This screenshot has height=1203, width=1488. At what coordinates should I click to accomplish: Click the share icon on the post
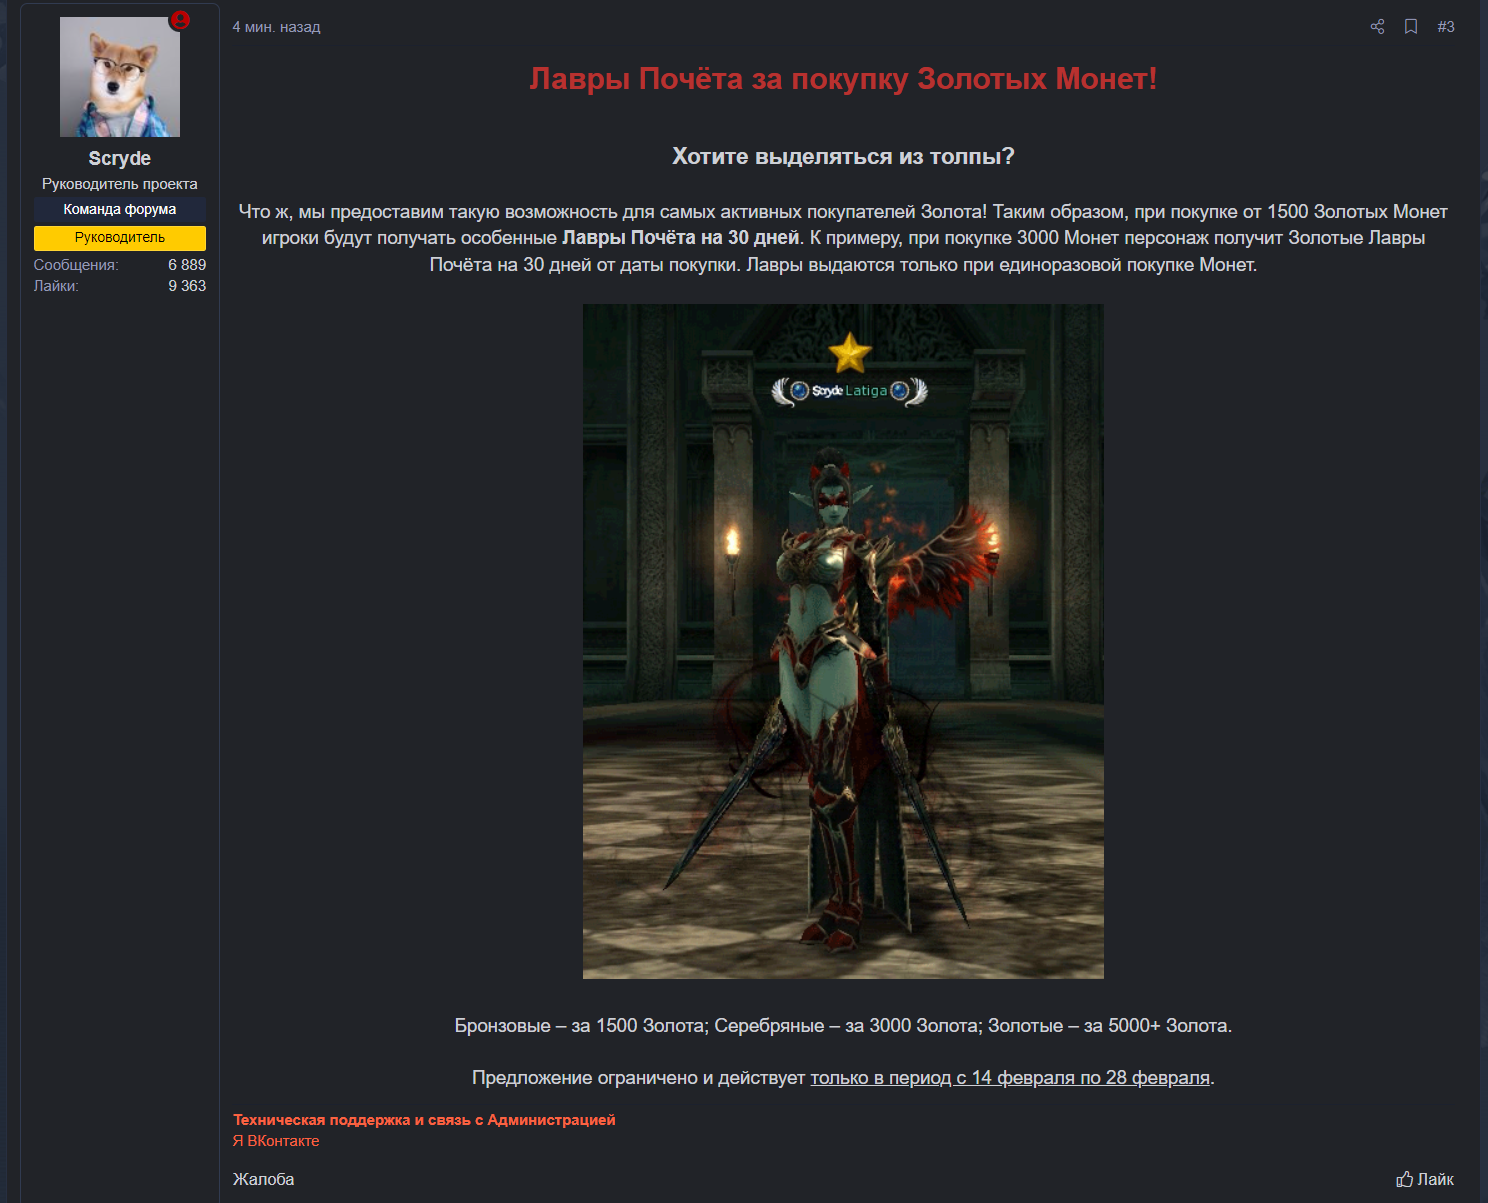(x=1377, y=27)
